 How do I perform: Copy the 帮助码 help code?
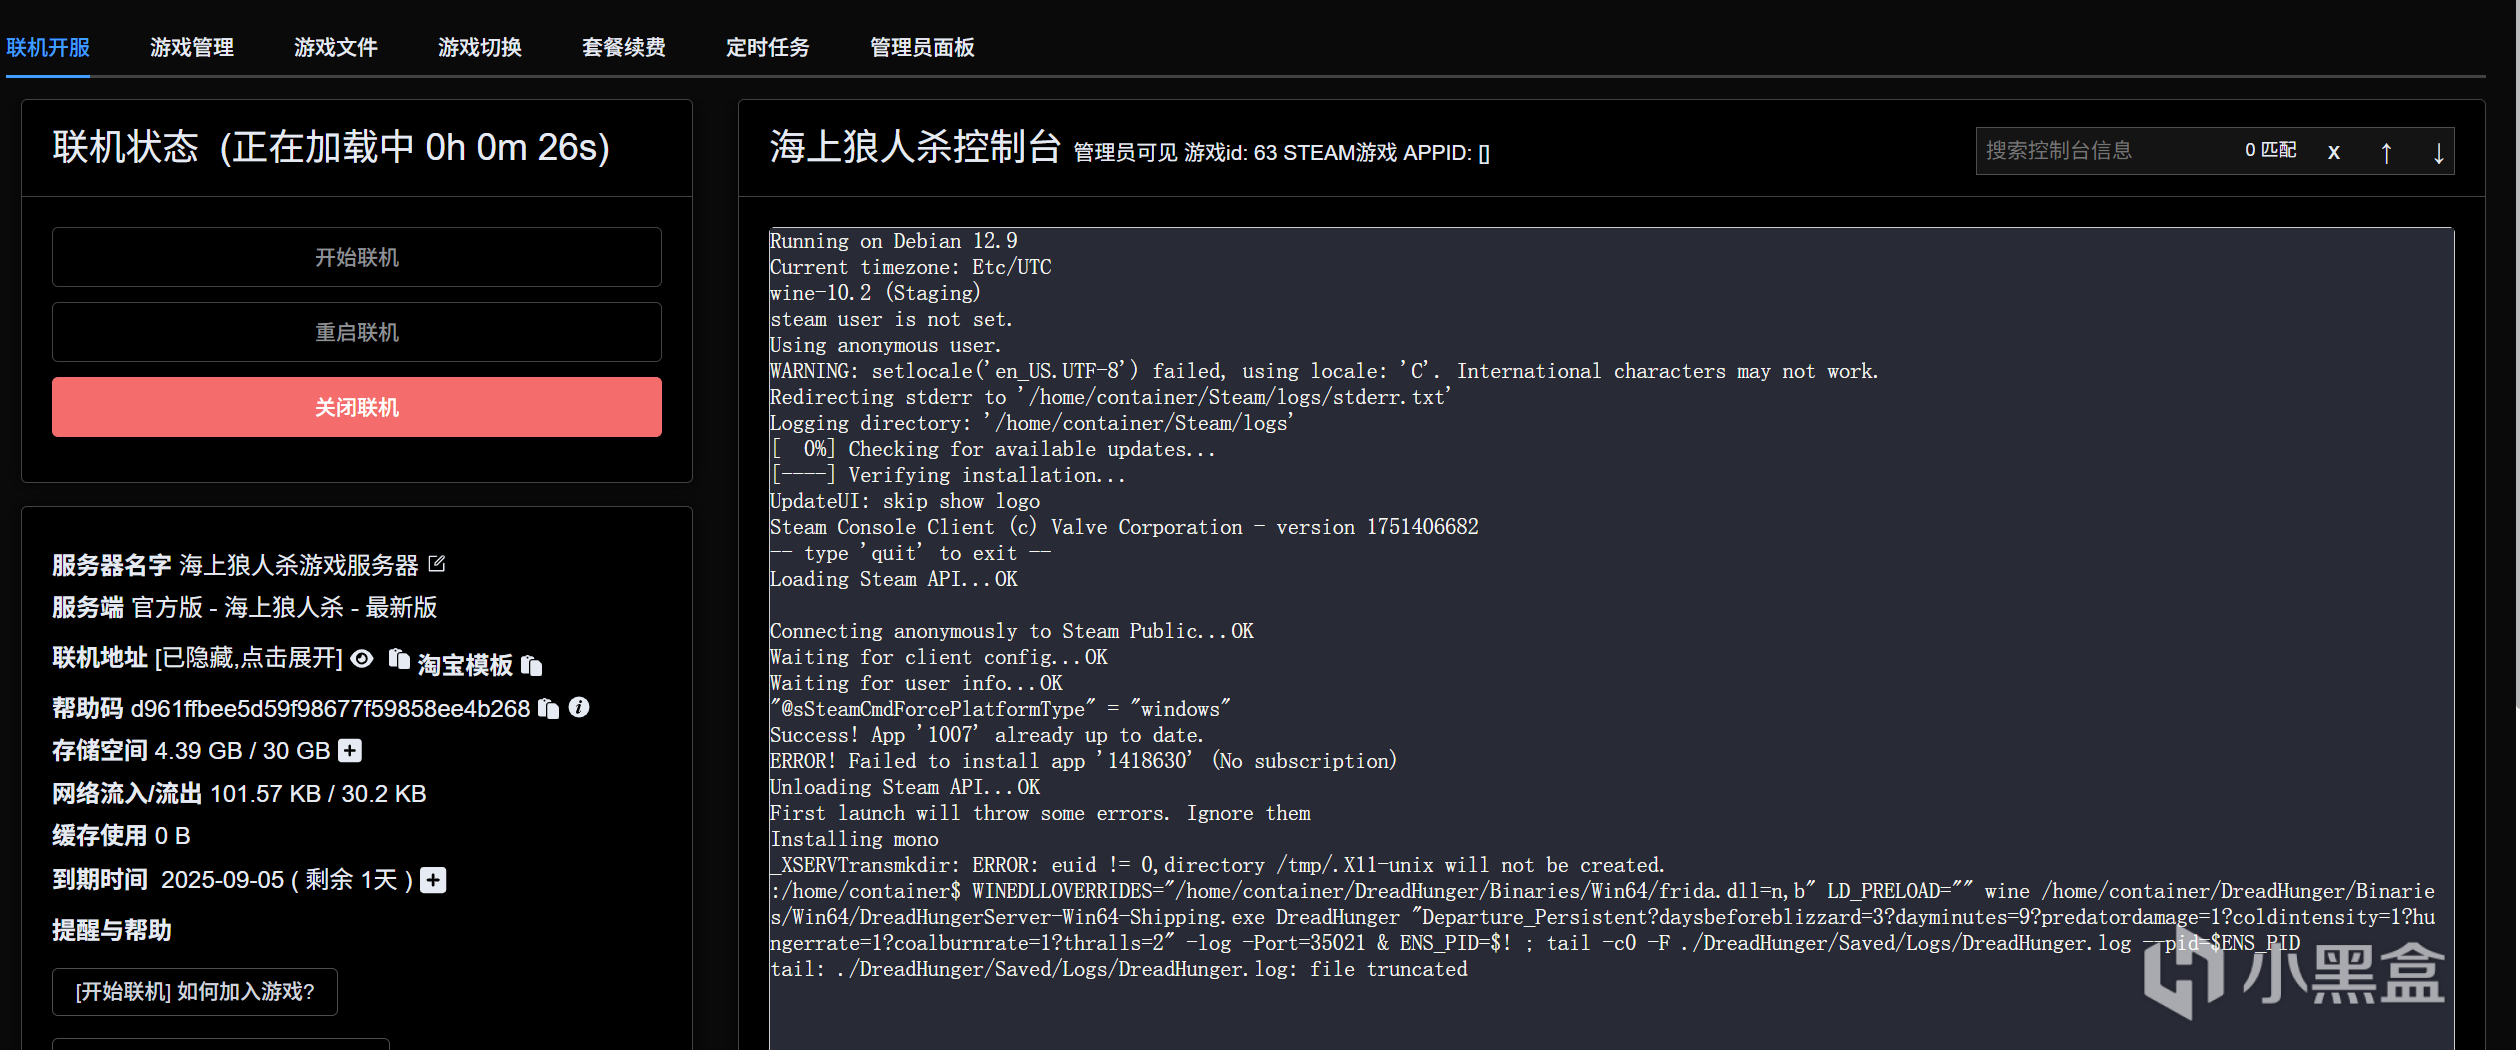(x=548, y=708)
